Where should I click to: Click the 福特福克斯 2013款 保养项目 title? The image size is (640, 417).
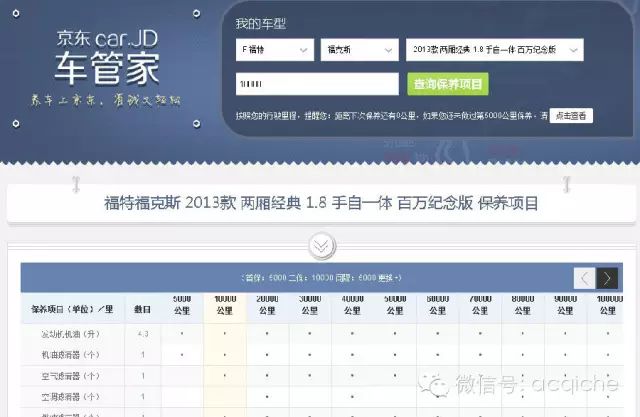click(x=321, y=203)
